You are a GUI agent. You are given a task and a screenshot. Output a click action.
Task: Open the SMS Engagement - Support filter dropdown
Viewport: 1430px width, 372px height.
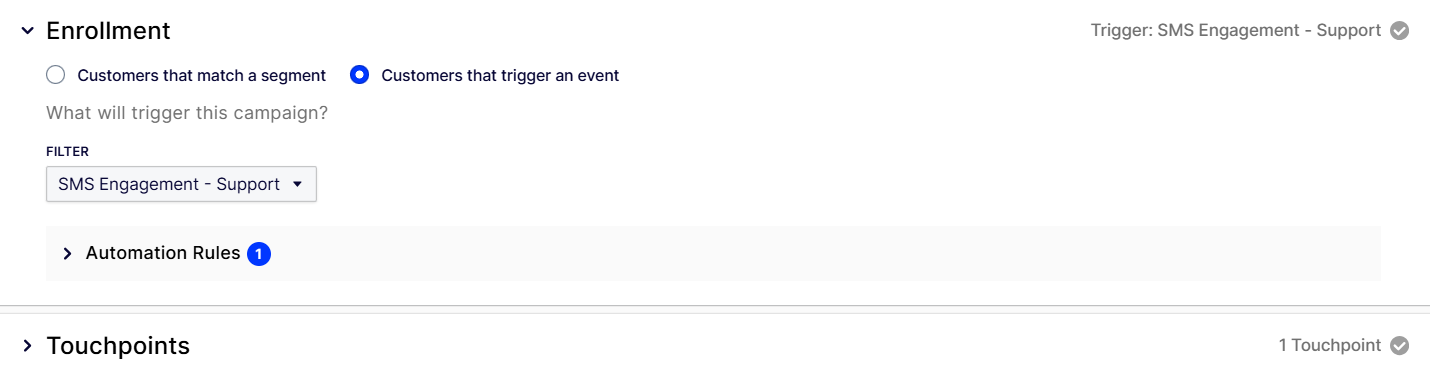point(181,184)
